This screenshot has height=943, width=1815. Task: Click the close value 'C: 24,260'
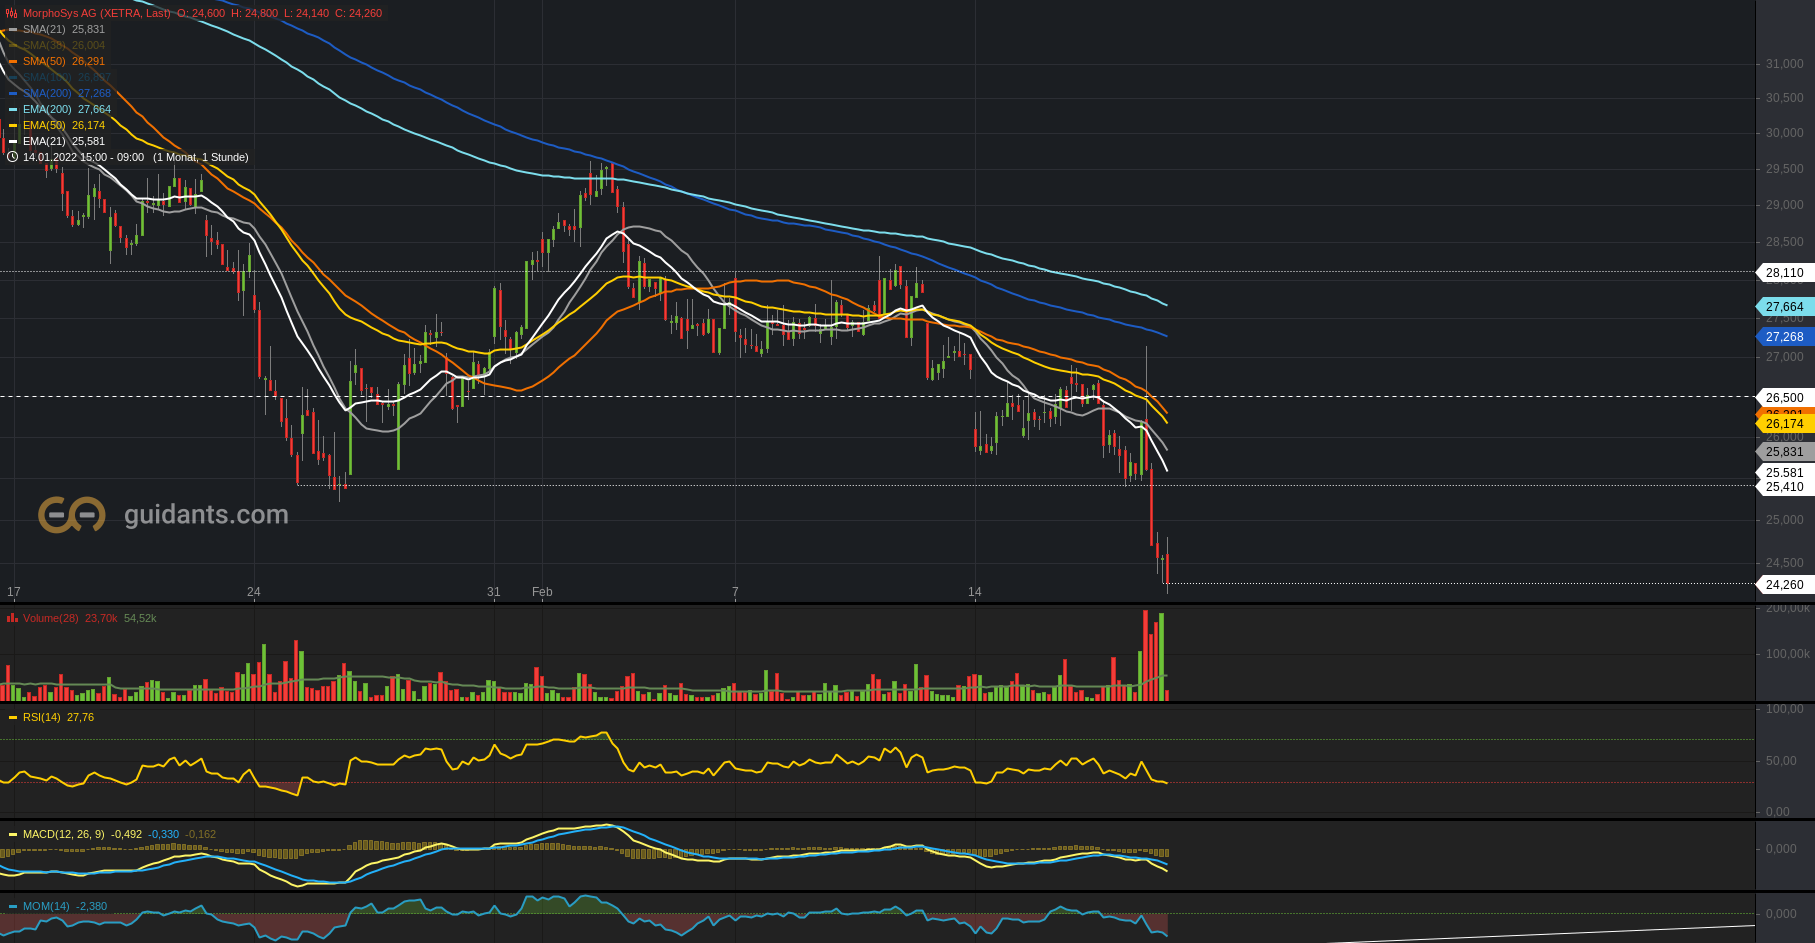click(358, 13)
